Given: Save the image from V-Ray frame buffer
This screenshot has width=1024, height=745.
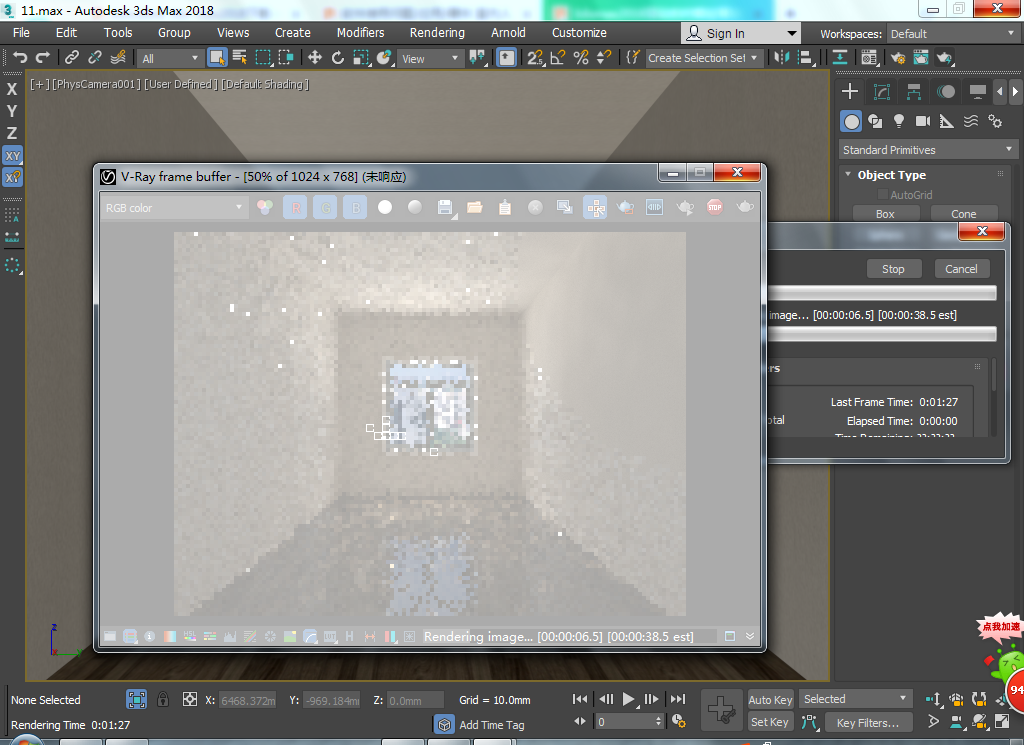Looking at the screenshot, I should click(x=445, y=208).
